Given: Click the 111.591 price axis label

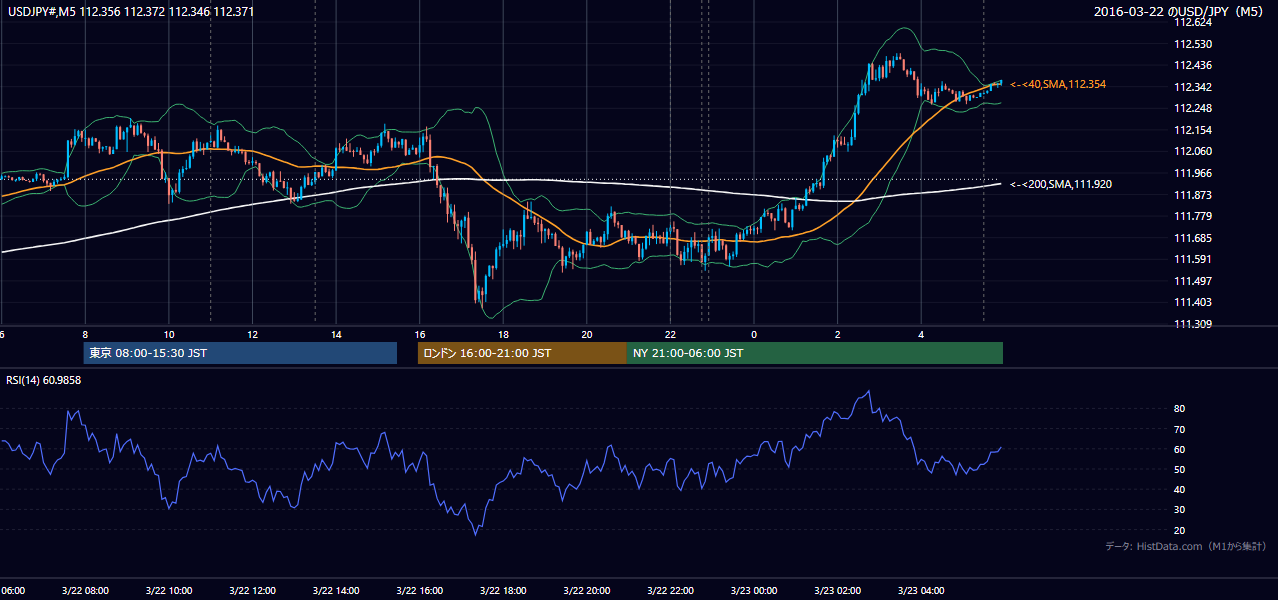Looking at the screenshot, I should pyautogui.click(x=1192, y=259).
